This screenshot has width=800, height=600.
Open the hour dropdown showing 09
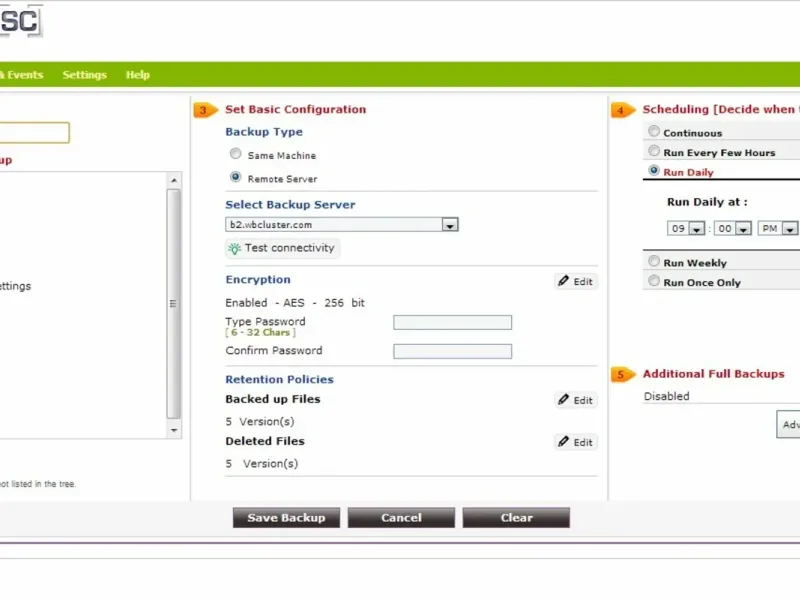tap(686, 228)
